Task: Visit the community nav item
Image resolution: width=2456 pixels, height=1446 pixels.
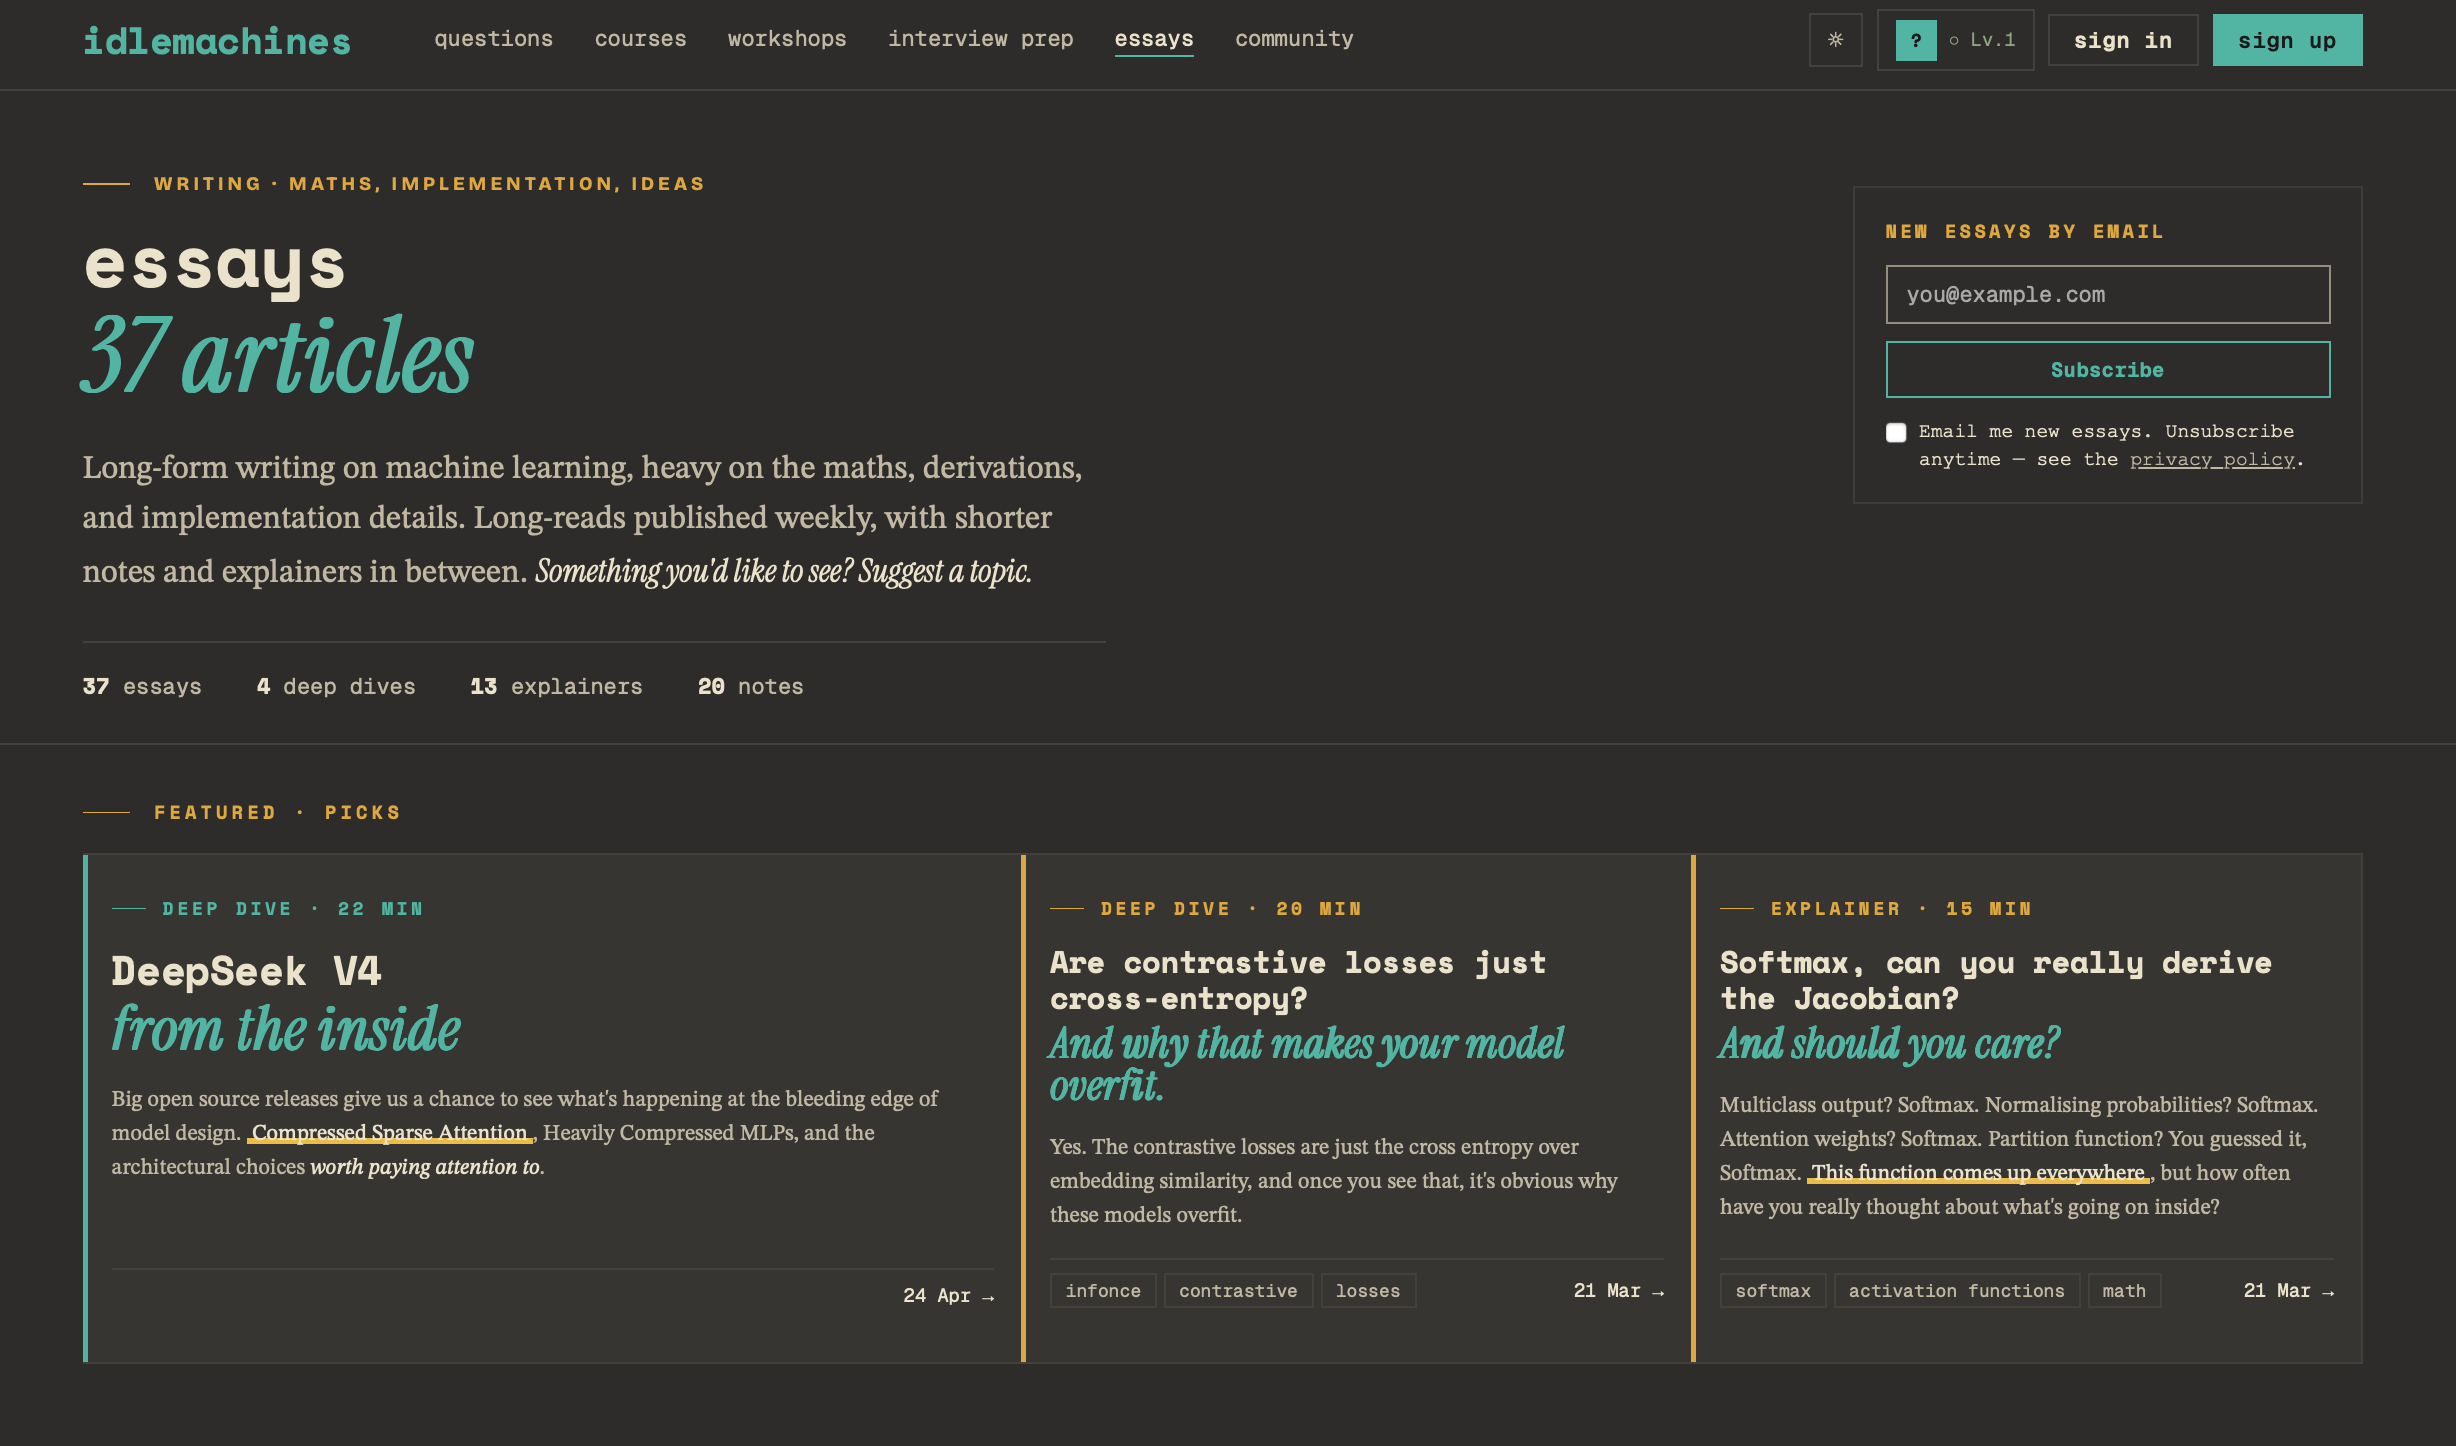Action: click(x=1294, y=39)
